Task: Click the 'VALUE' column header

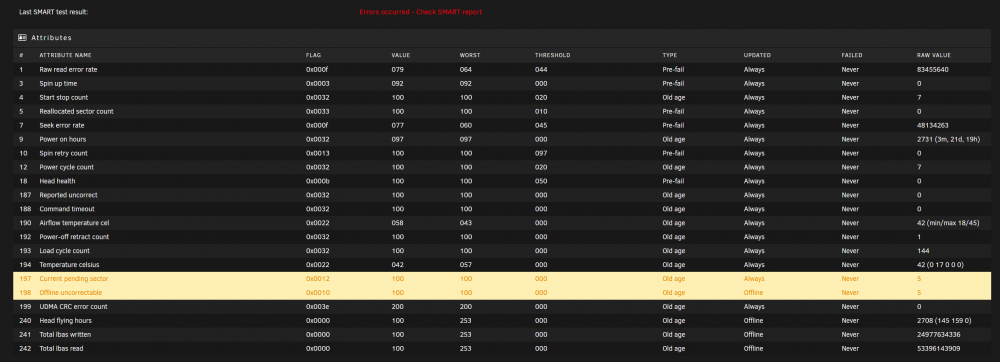Action: tap(401, 55)
